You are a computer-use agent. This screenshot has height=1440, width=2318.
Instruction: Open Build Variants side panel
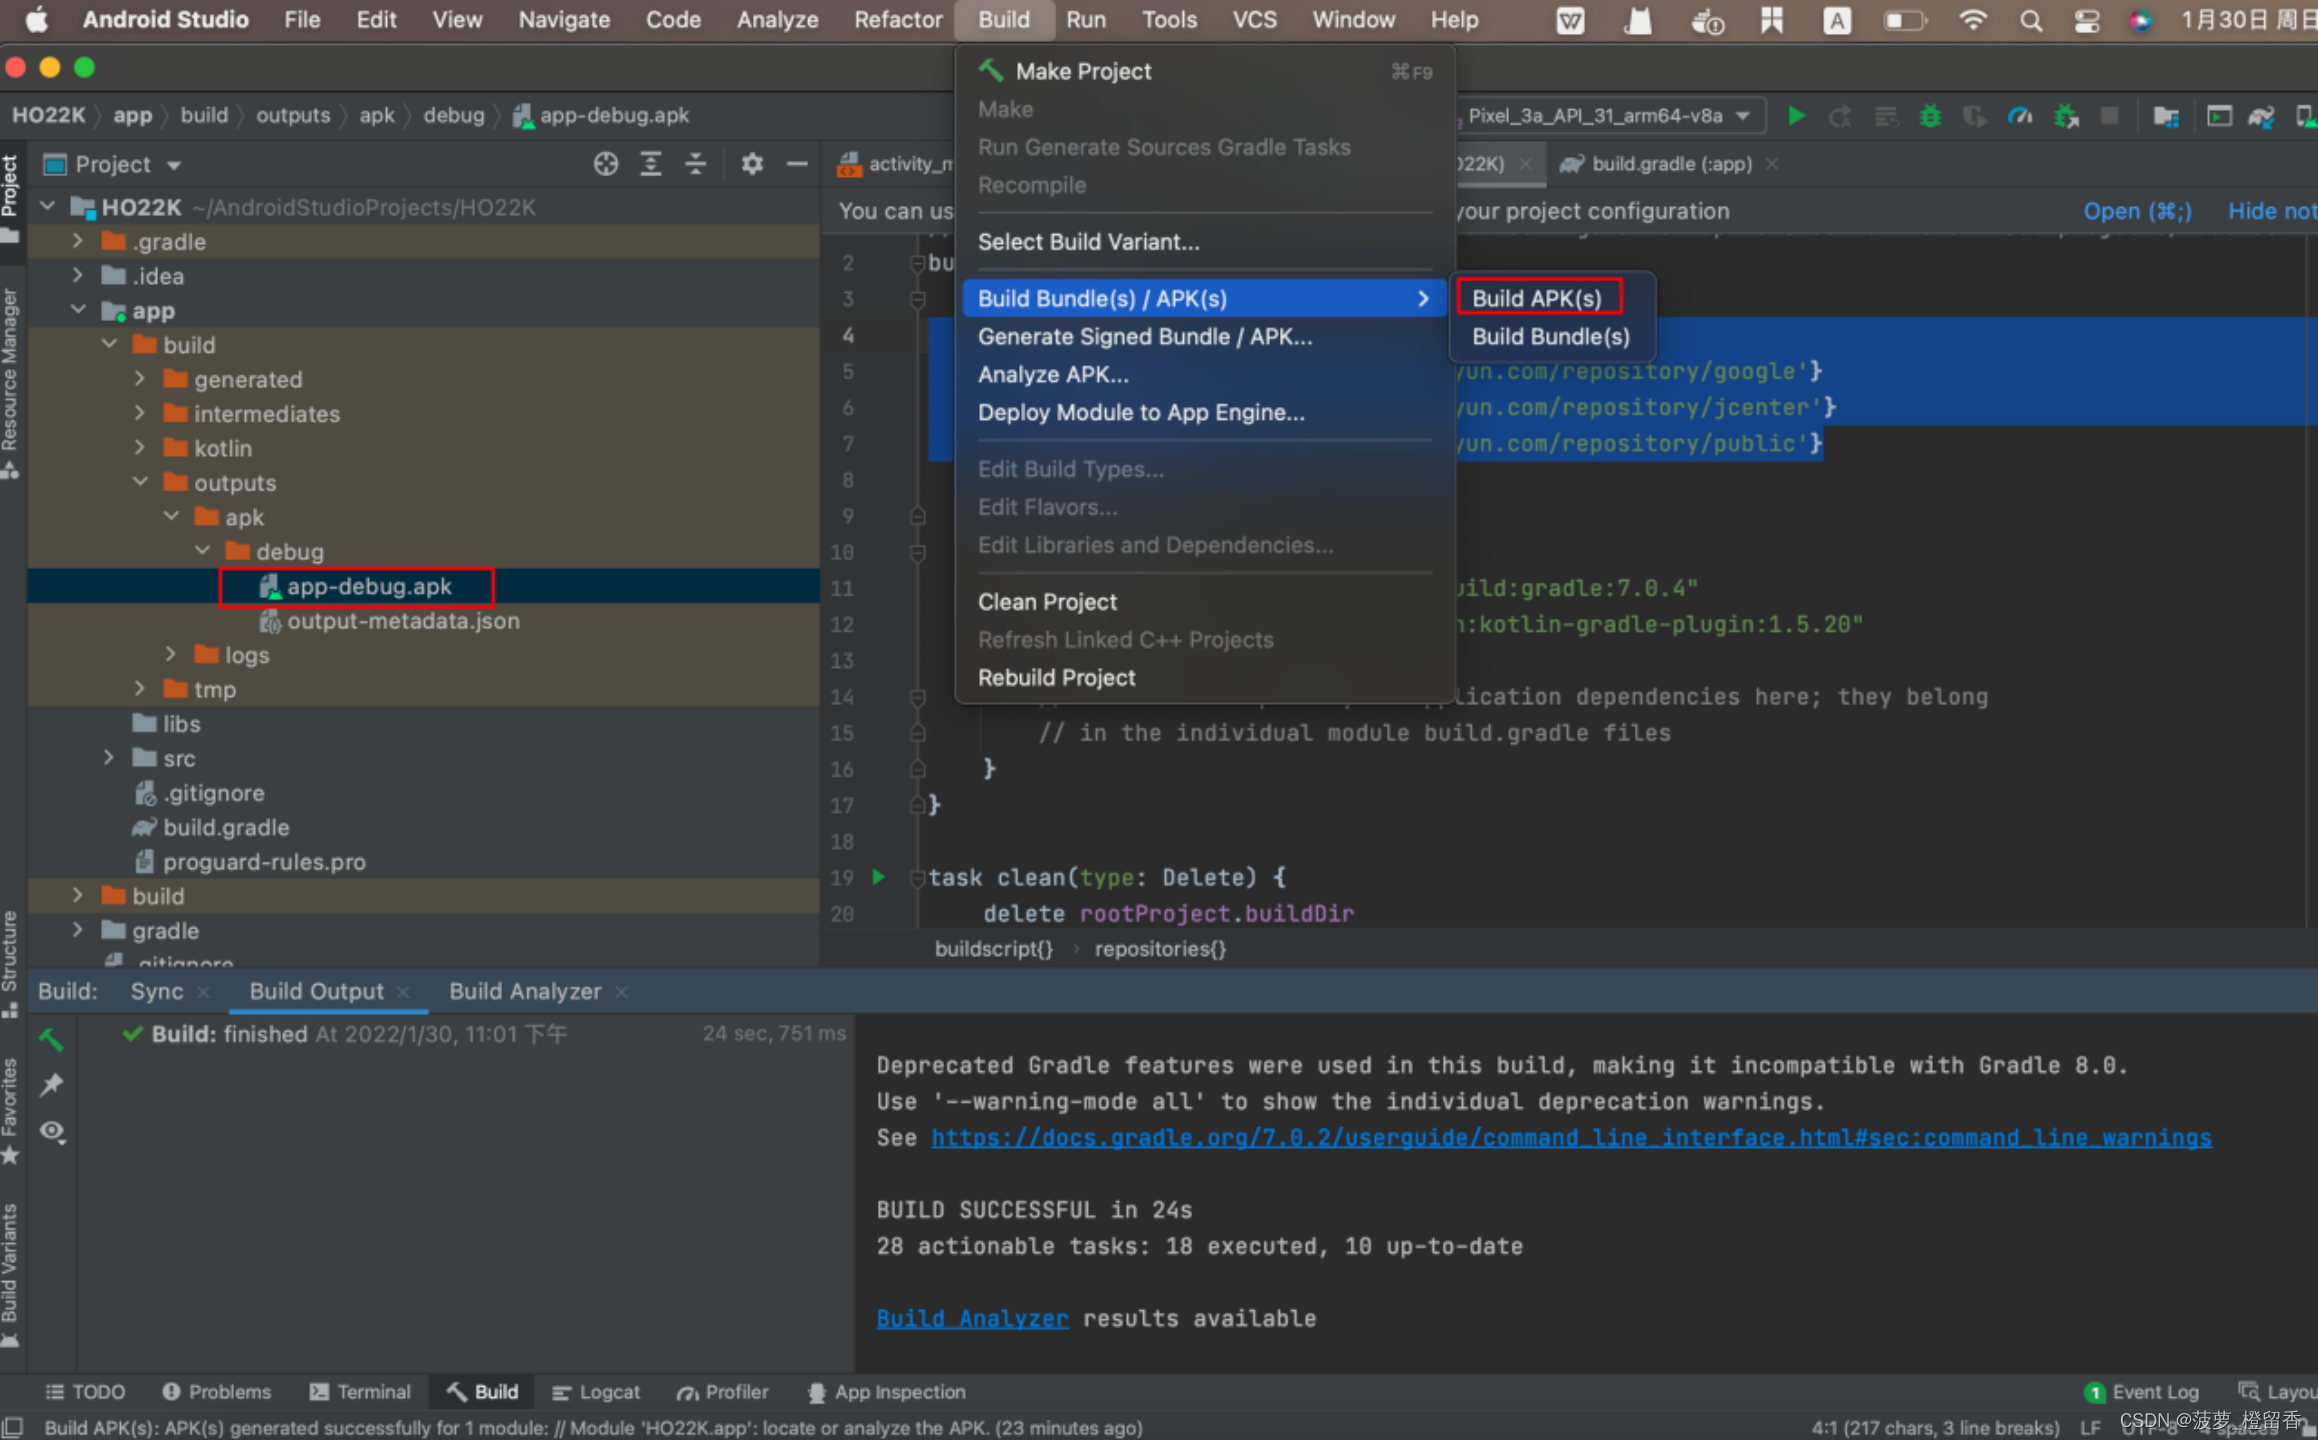coord(10,1275)
